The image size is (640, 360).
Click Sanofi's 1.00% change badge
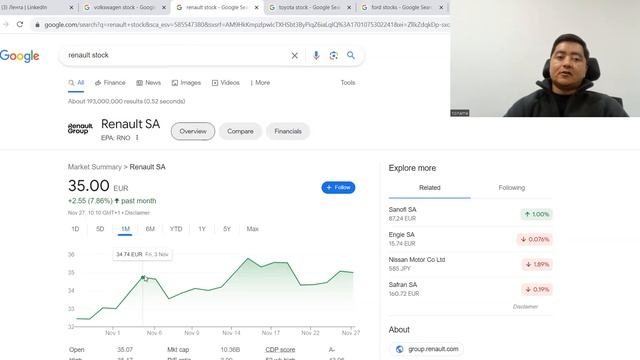[536, 214]
